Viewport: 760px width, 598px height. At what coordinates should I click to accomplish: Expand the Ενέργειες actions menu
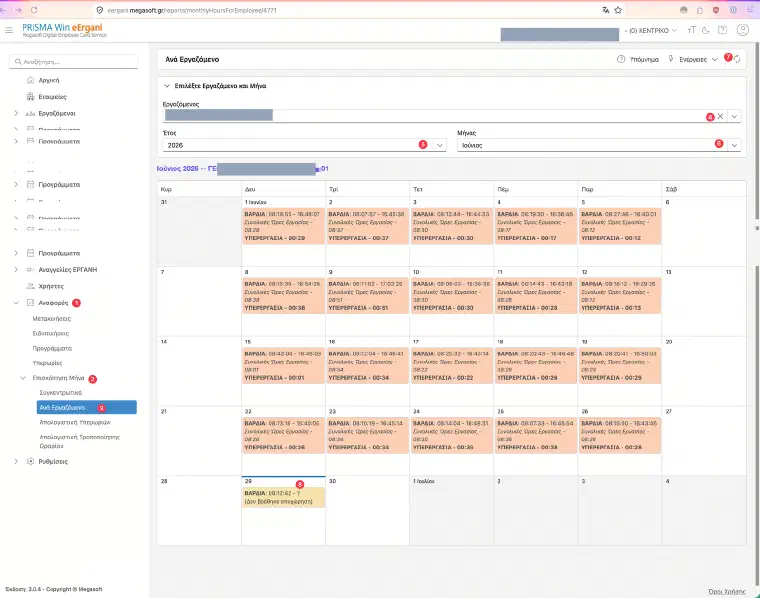click(693, 60)
